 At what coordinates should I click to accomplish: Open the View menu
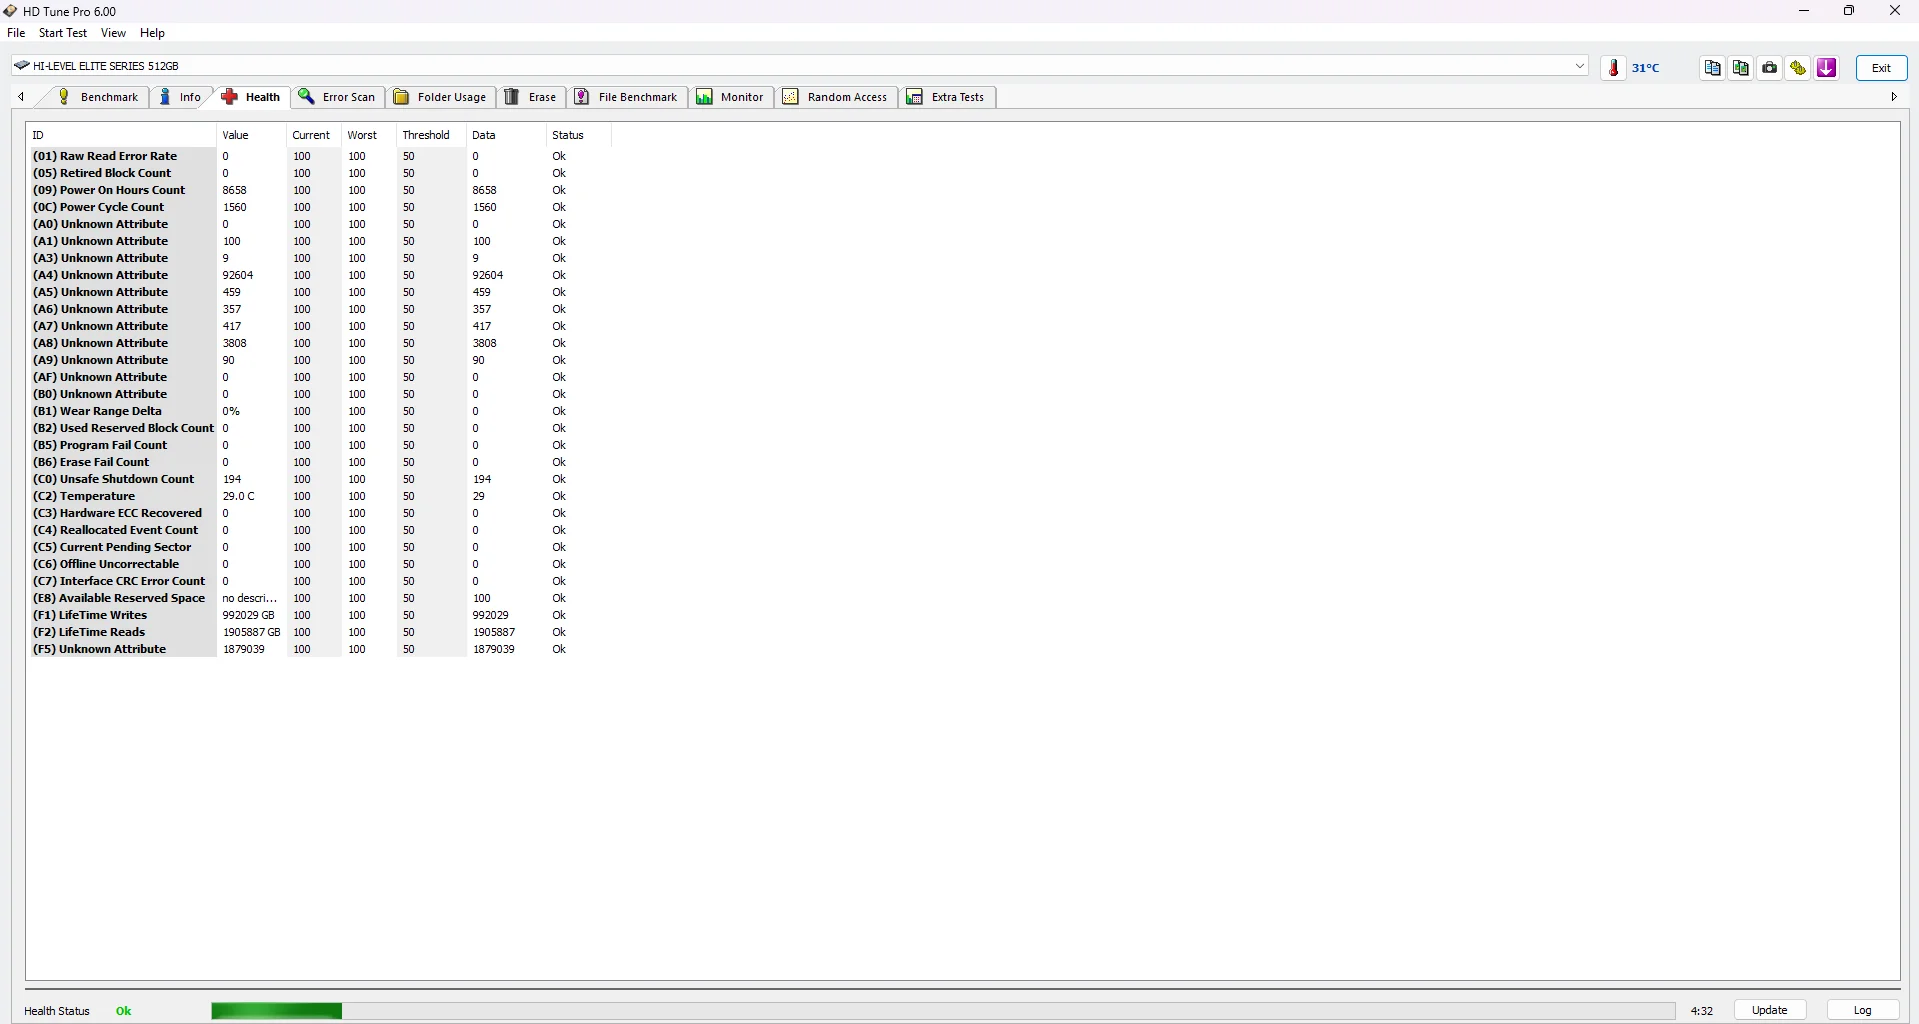tap(113, 33)
